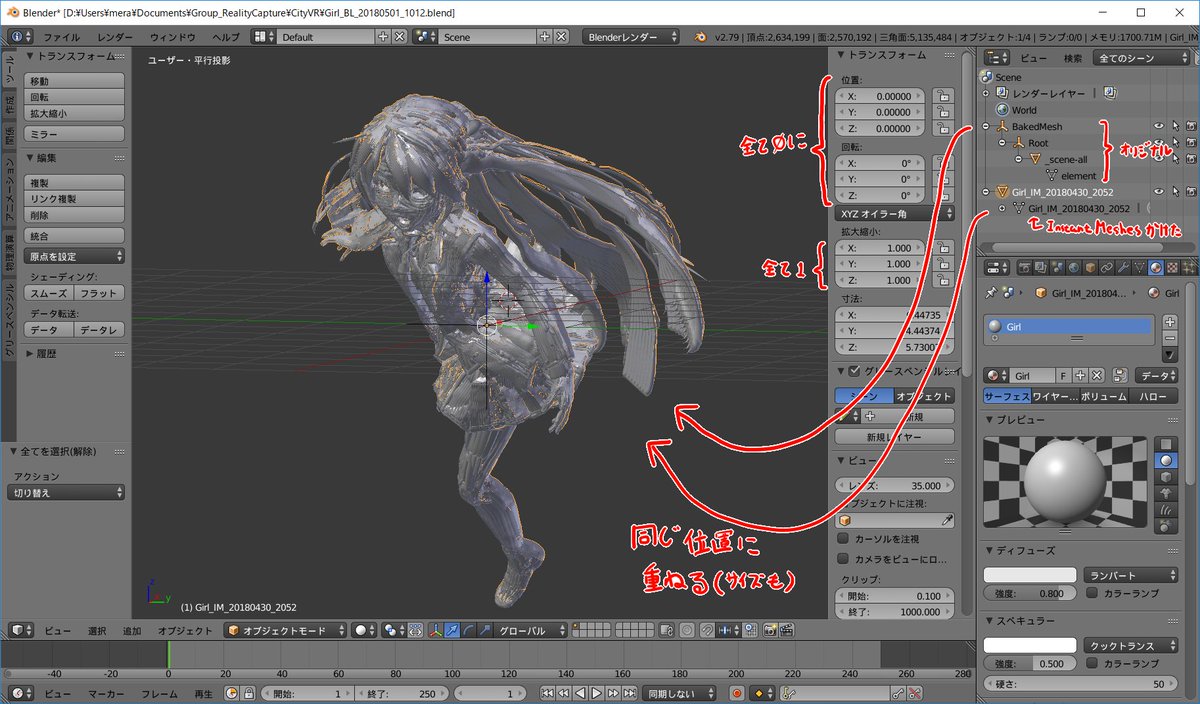Open the Blender render engine dropdown
1200x704 pixels.
click(631, 36)
